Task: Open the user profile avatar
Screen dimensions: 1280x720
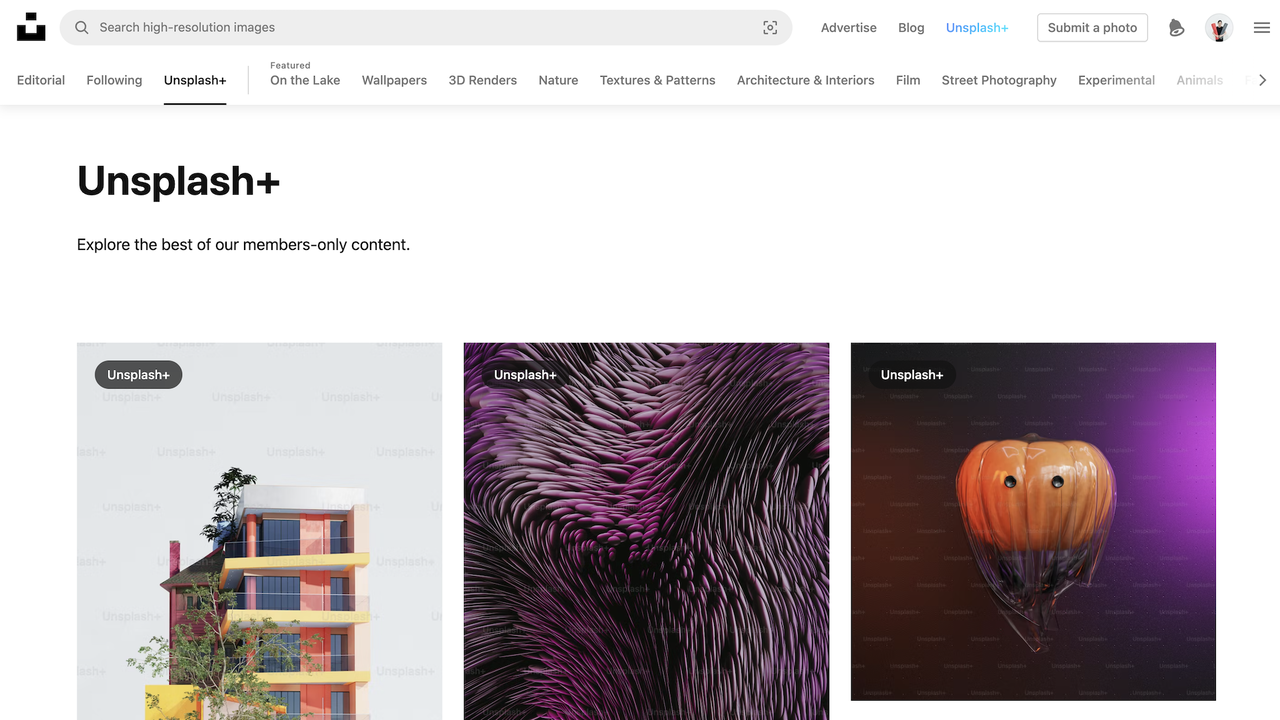Action: click(x=1218, y=28)
